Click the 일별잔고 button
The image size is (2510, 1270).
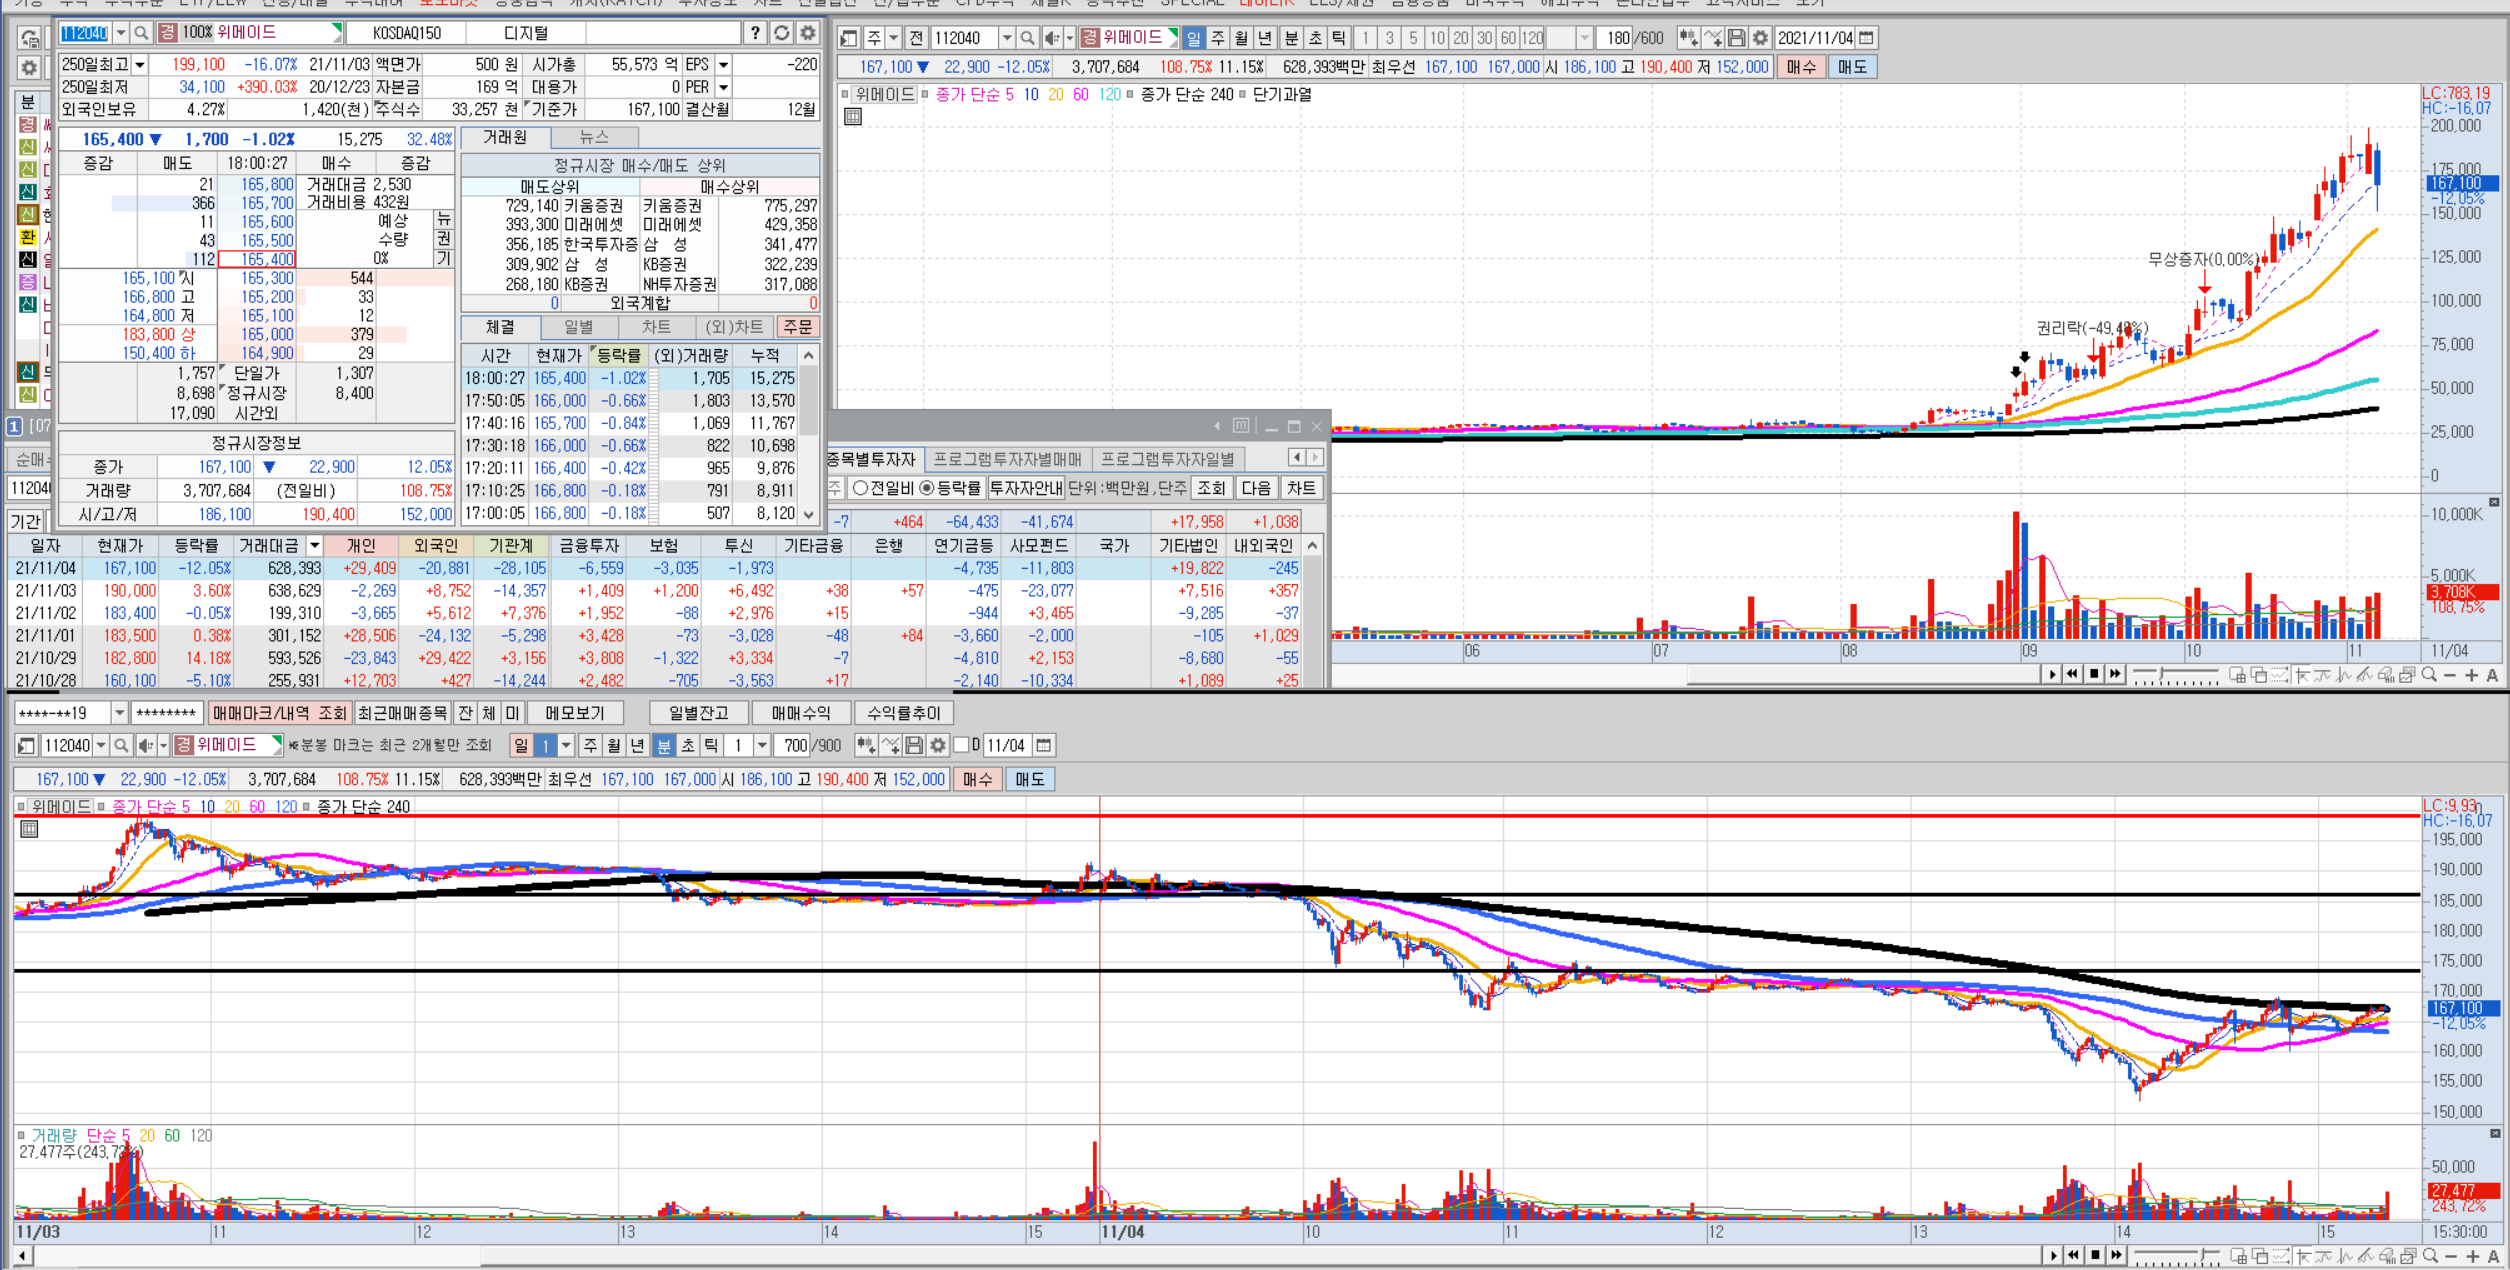point(698,713)
